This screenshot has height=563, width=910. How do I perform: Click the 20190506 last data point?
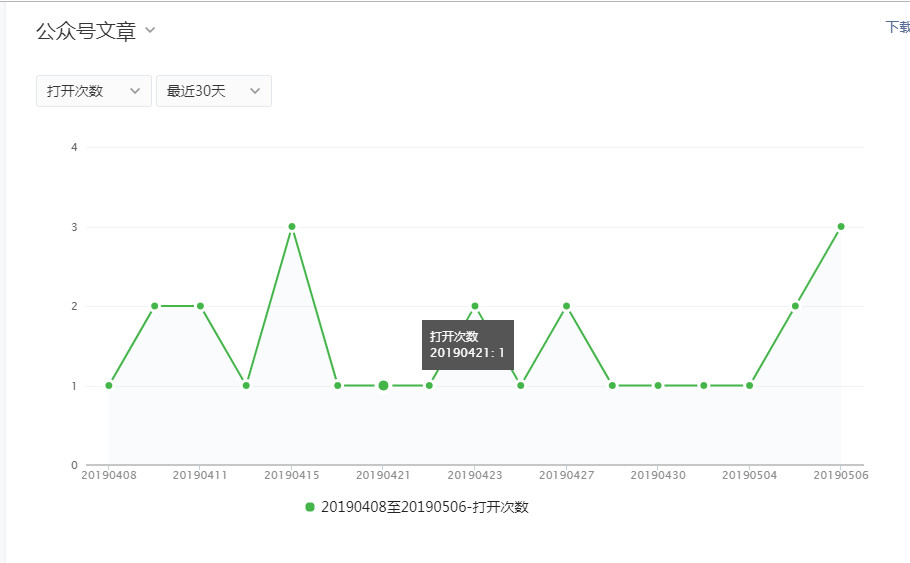pos(841,226)
